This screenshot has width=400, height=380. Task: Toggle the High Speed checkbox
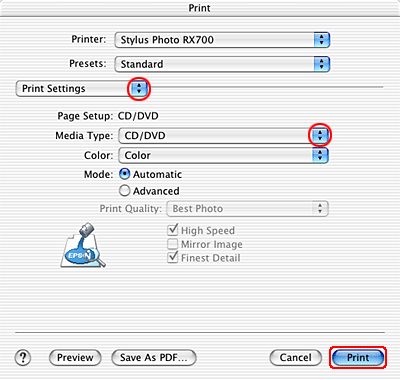click(x=173, y=230)
